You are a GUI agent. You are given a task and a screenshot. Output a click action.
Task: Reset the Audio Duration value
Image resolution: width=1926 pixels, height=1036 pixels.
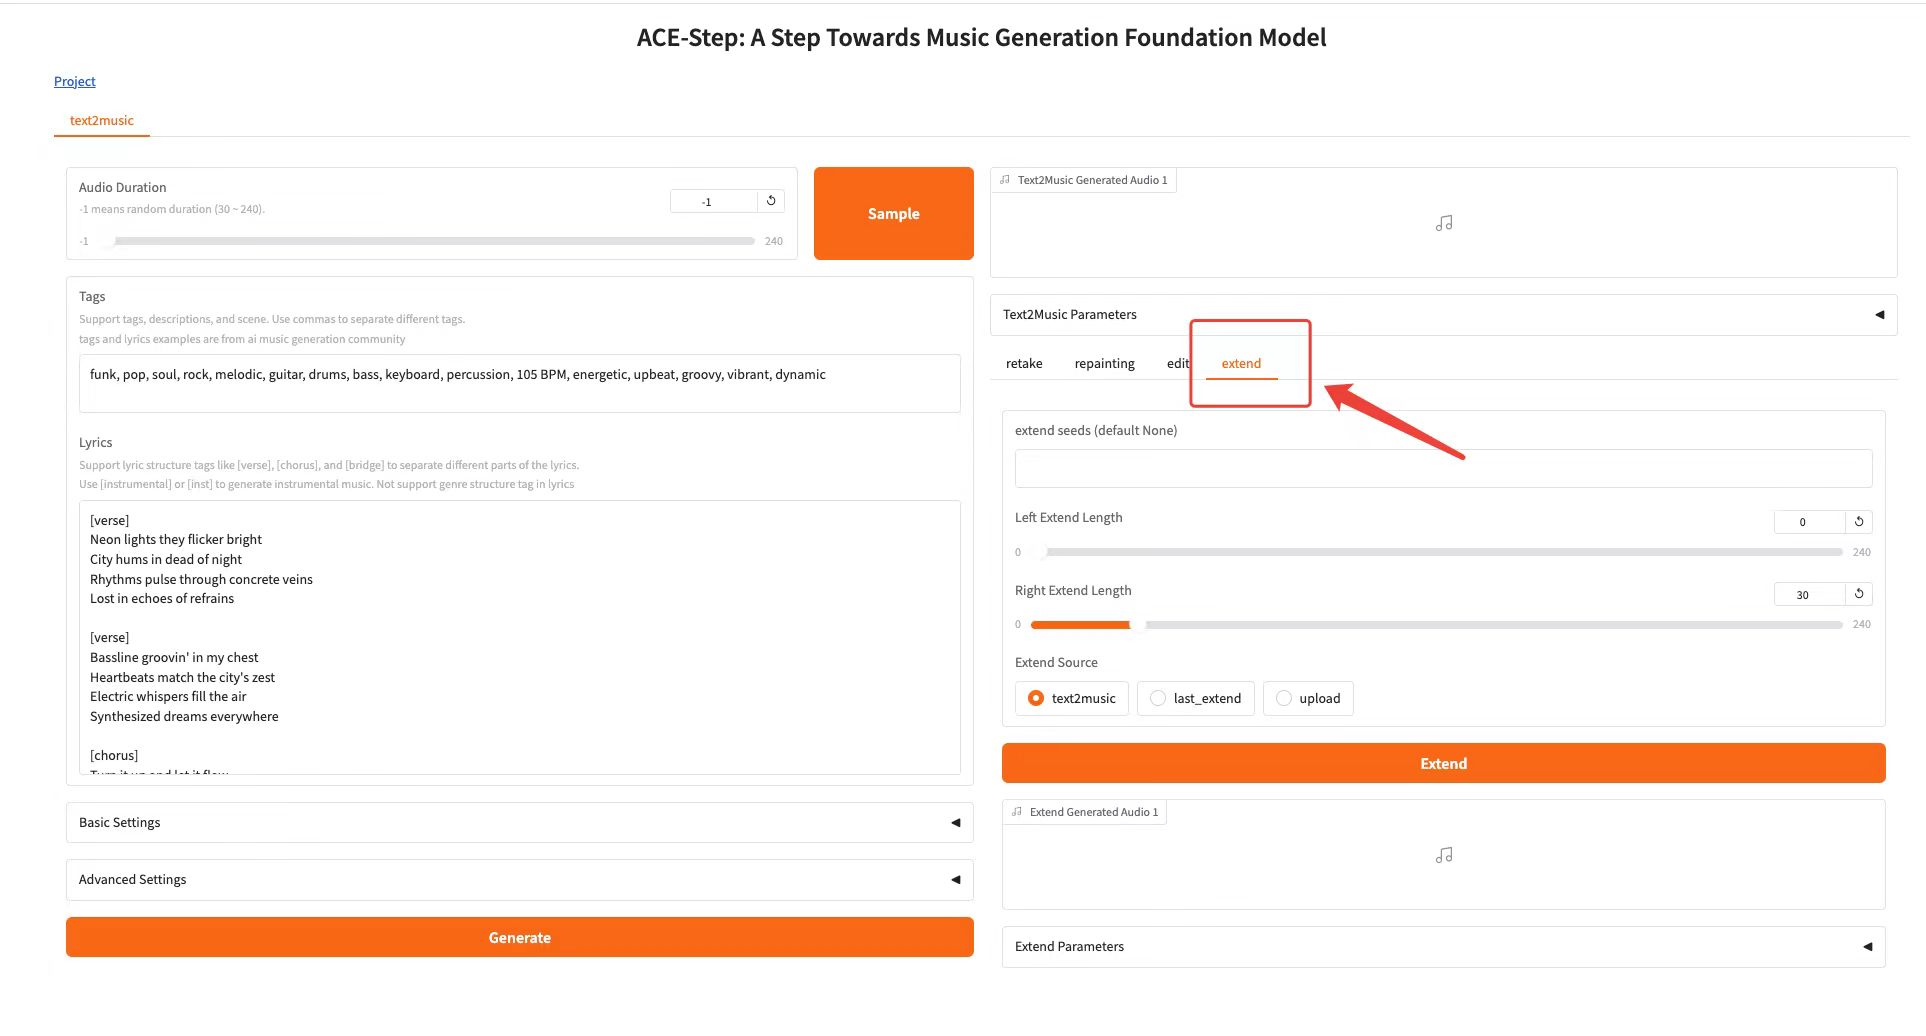(x=771, y=201)
